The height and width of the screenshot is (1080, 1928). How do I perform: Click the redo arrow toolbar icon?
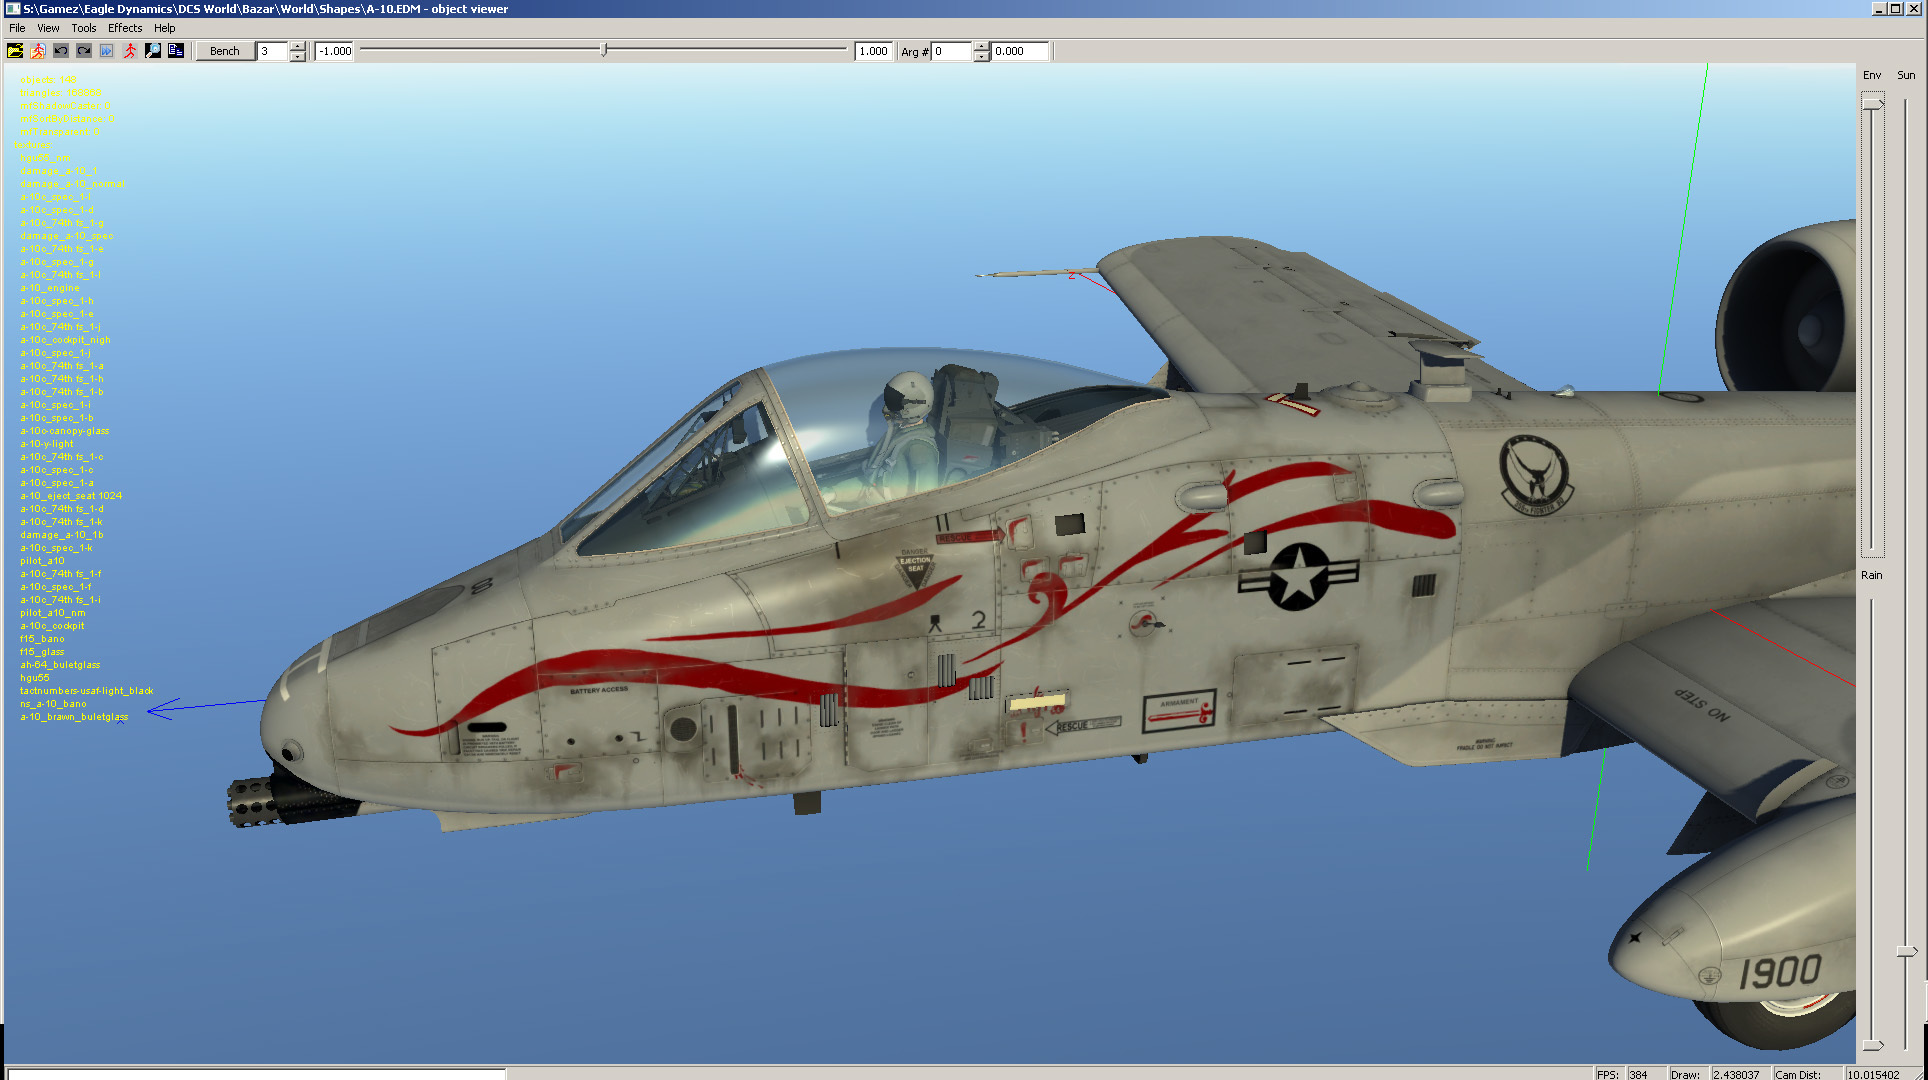[84, 51]
